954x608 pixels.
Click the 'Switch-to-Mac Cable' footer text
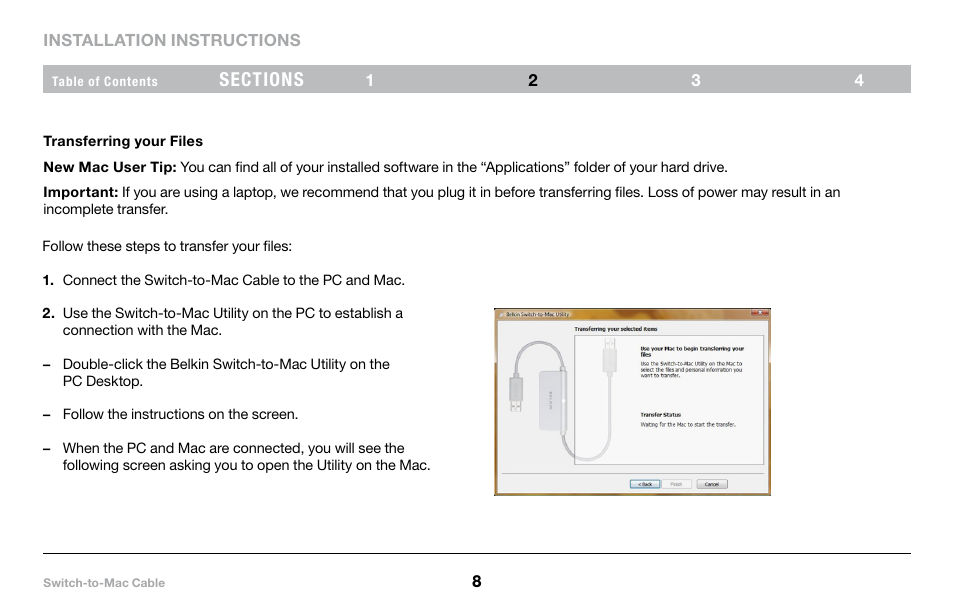pos(104,583)
